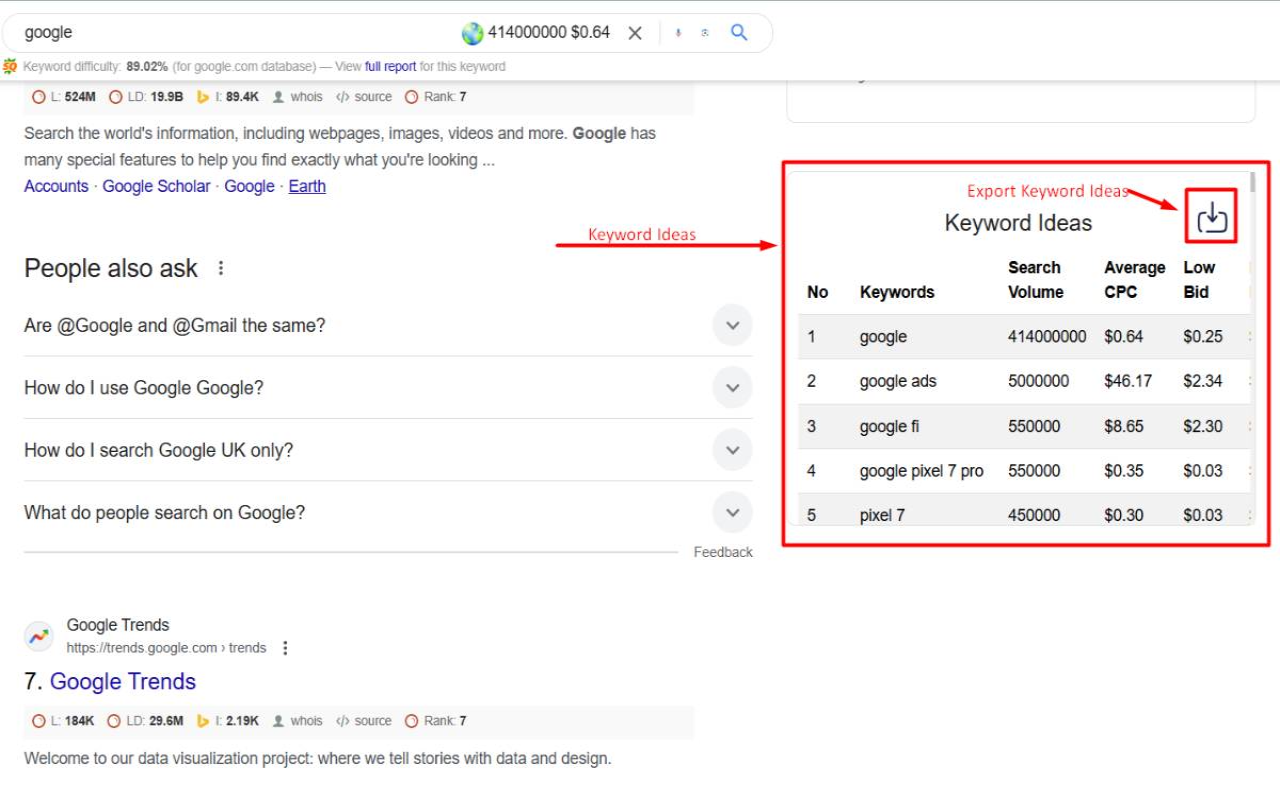The width and height of the screenshot is (1280, 800).
Task: Select the google ads keyword cell
Action: [898, 381]
